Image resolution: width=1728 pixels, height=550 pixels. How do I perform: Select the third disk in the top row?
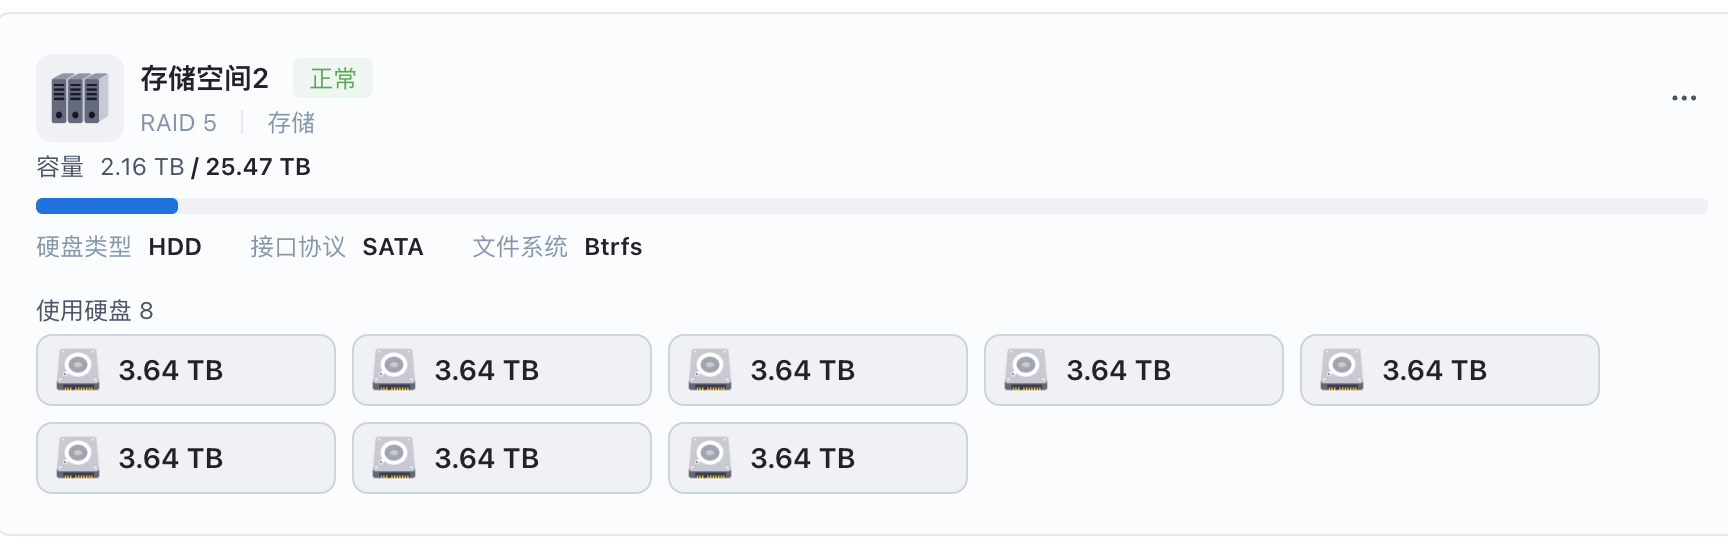pos(818,370)
